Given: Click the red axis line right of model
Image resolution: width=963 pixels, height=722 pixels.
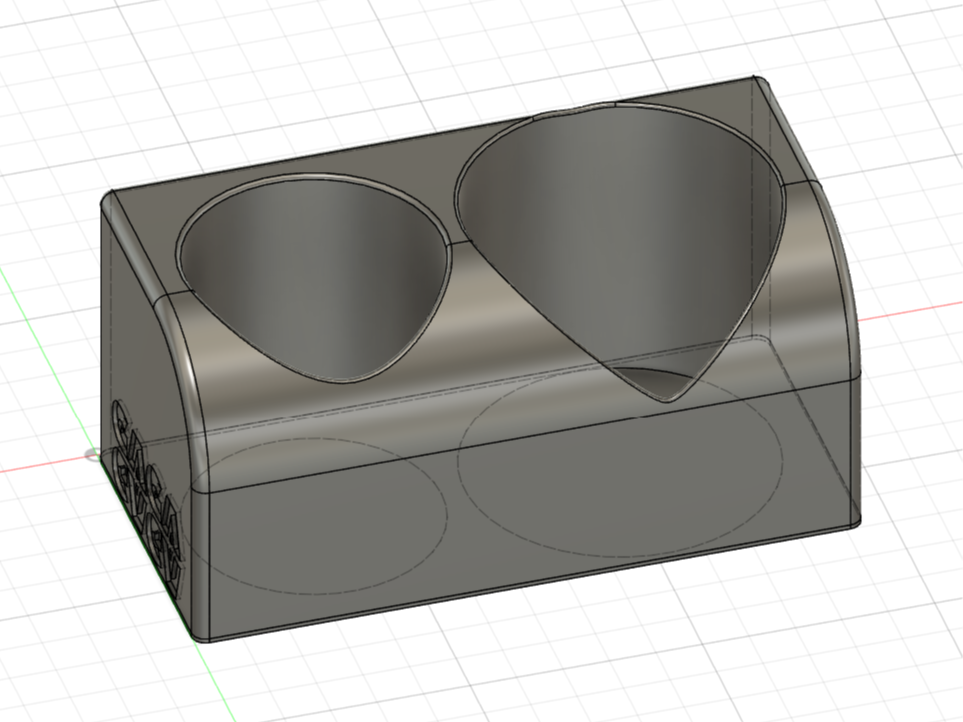Looking at the screenshot, I should click(909, 311).
